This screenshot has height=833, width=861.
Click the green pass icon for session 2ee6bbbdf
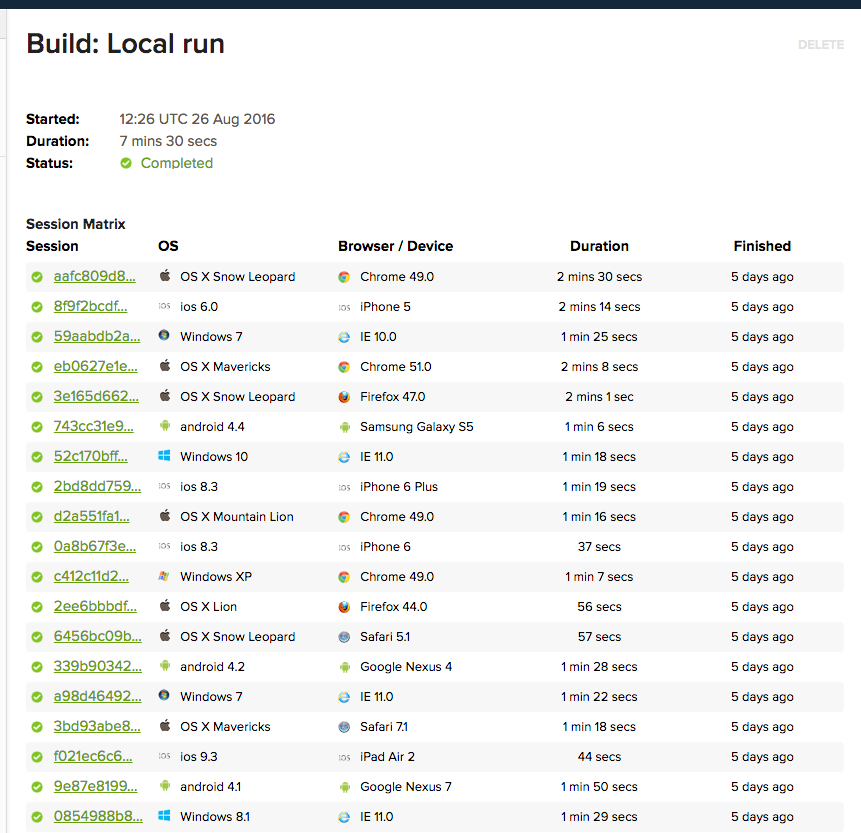[37, 607]
